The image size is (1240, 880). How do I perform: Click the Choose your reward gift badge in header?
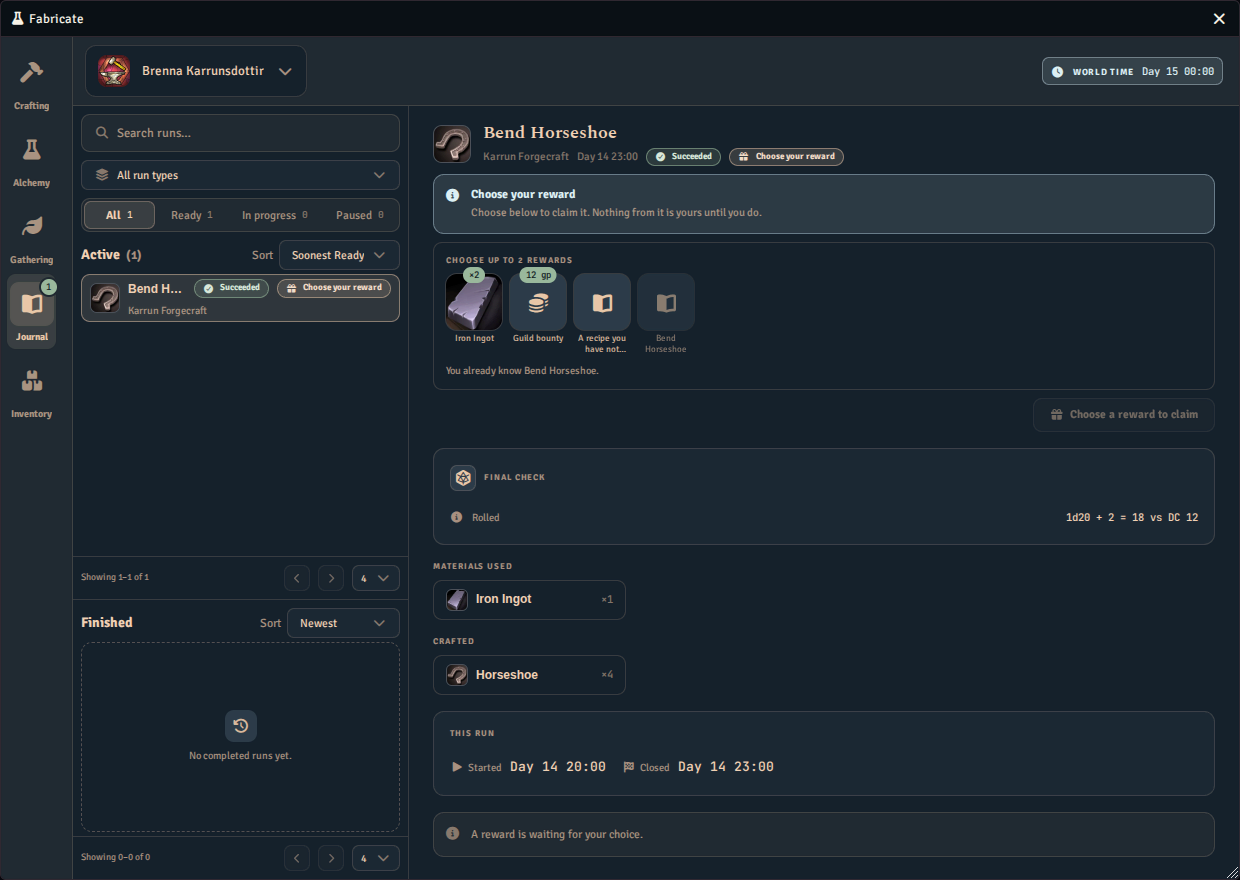tap(786, 157)
